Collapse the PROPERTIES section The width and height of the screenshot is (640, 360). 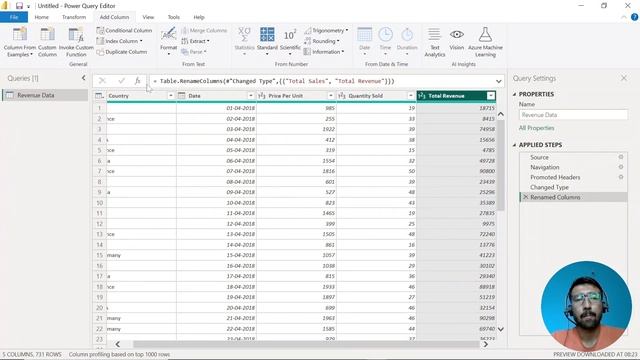click(x=514, y=94)
